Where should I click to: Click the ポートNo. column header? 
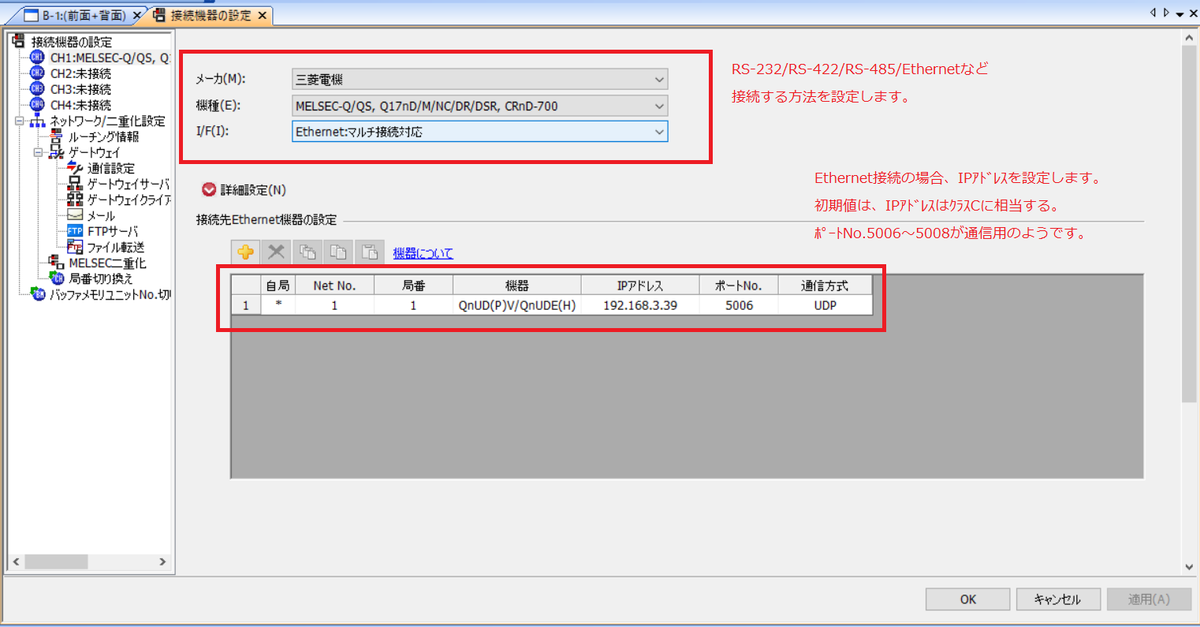(x=739, y=284)
